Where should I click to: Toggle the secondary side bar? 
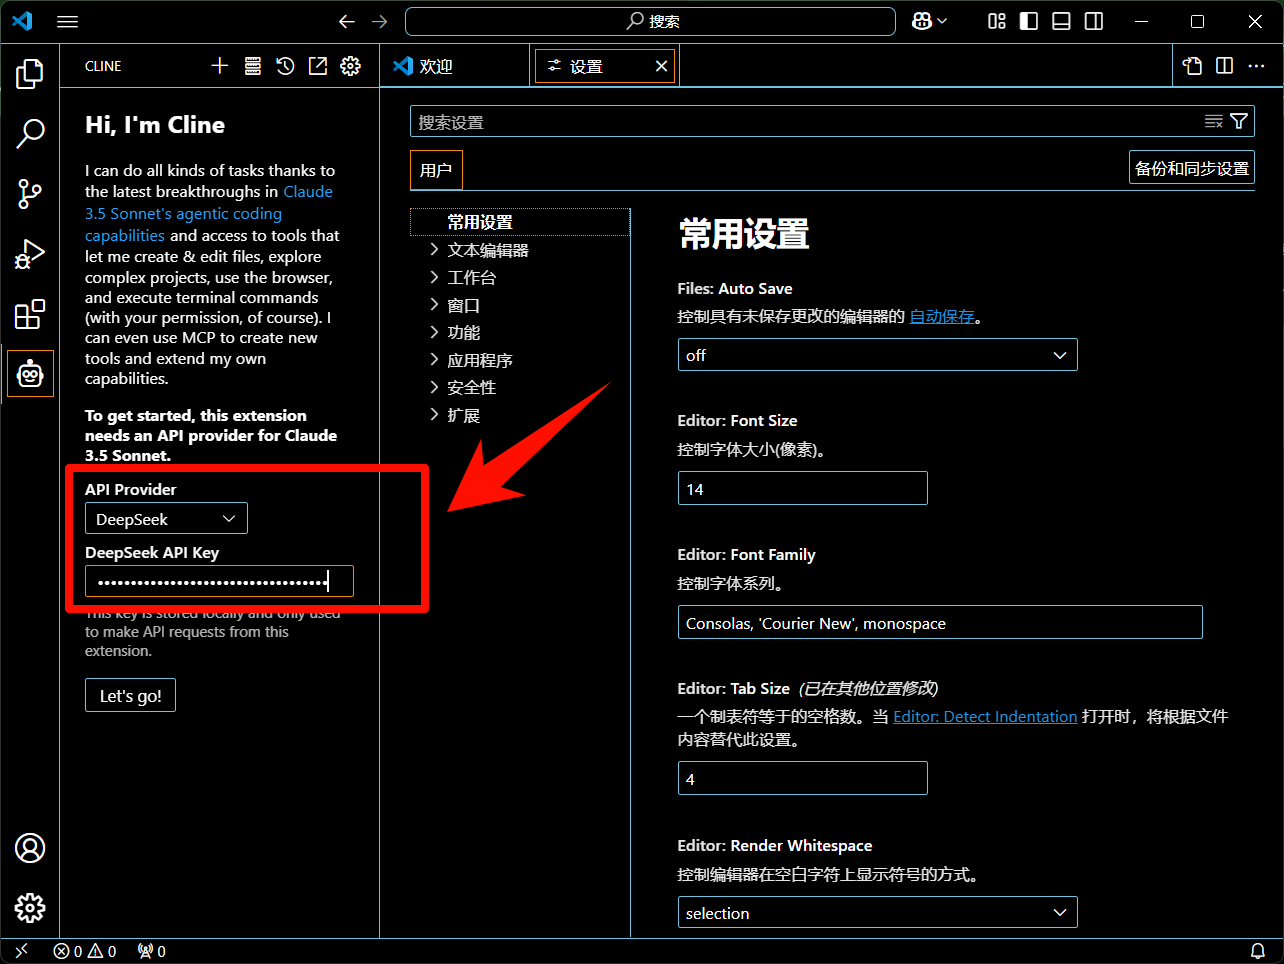(x=1094, y=21)
